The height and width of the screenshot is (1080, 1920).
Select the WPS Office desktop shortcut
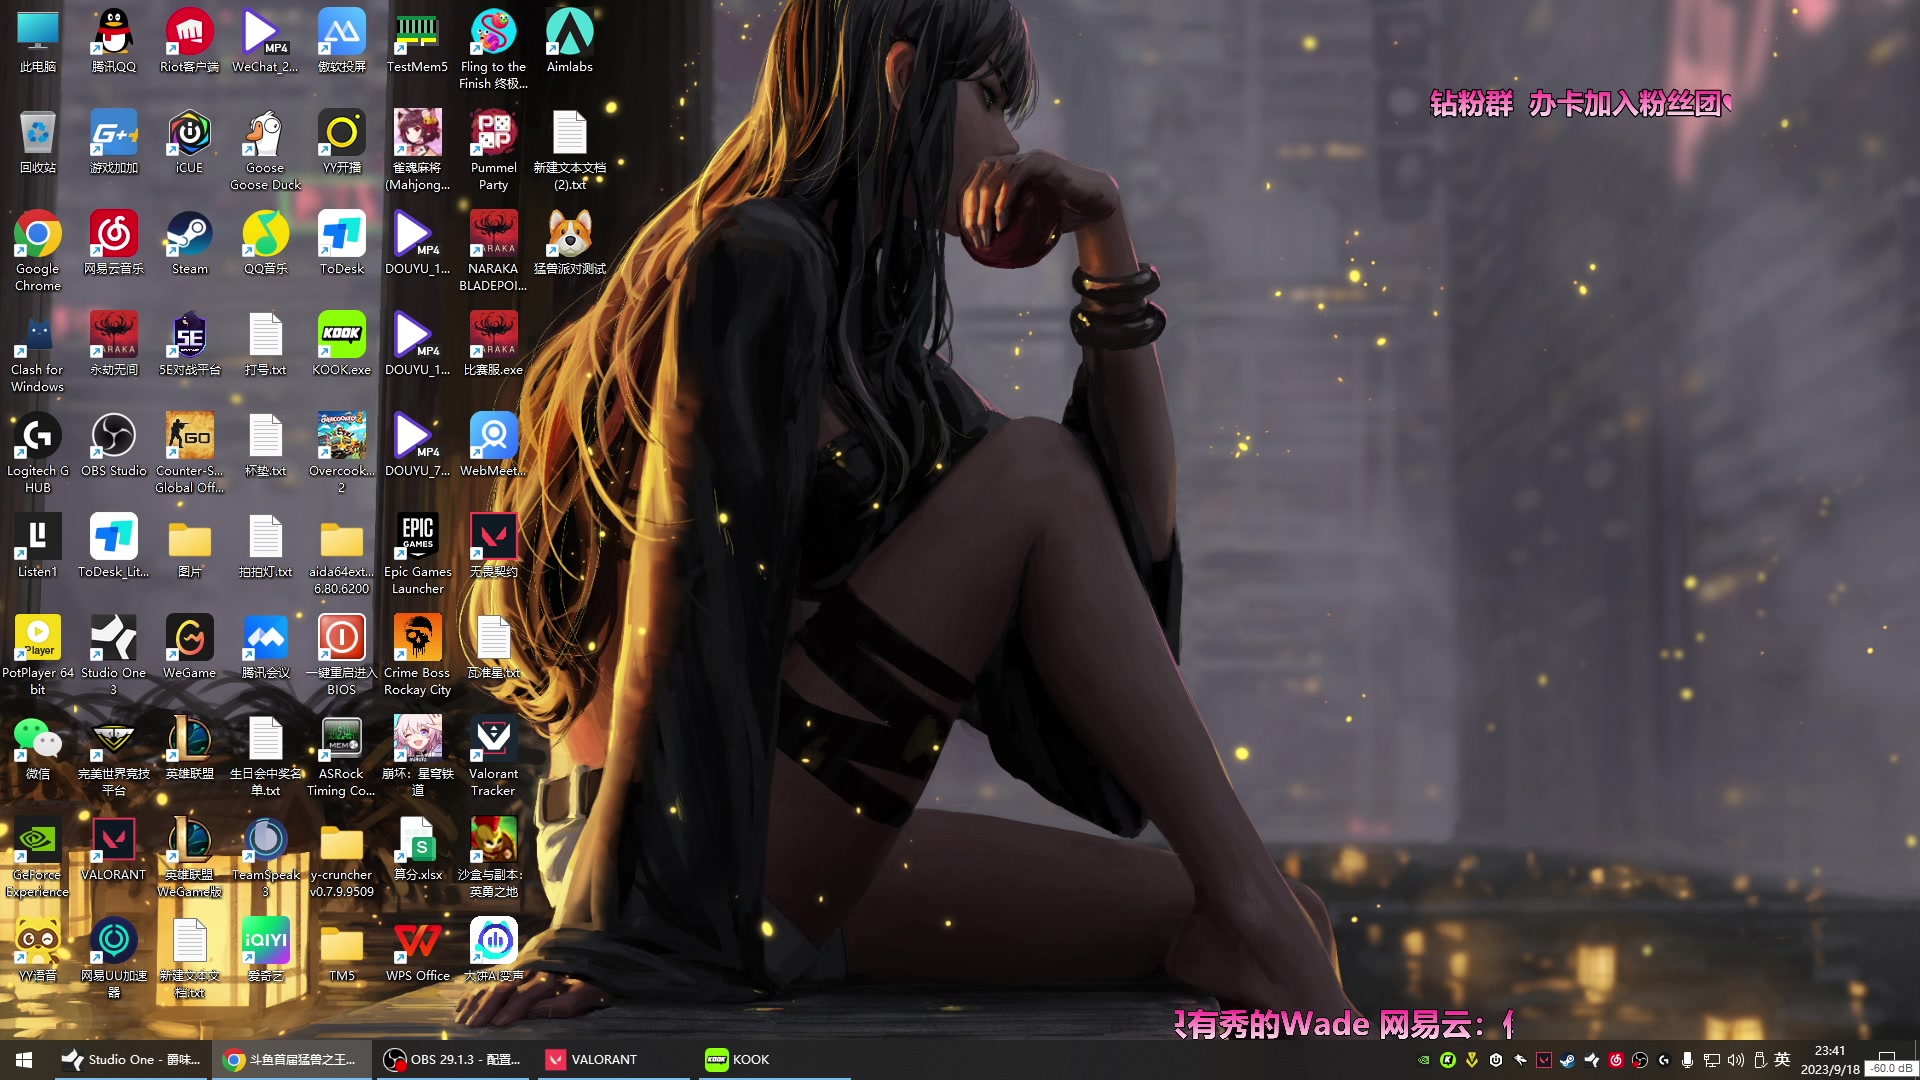418,950
